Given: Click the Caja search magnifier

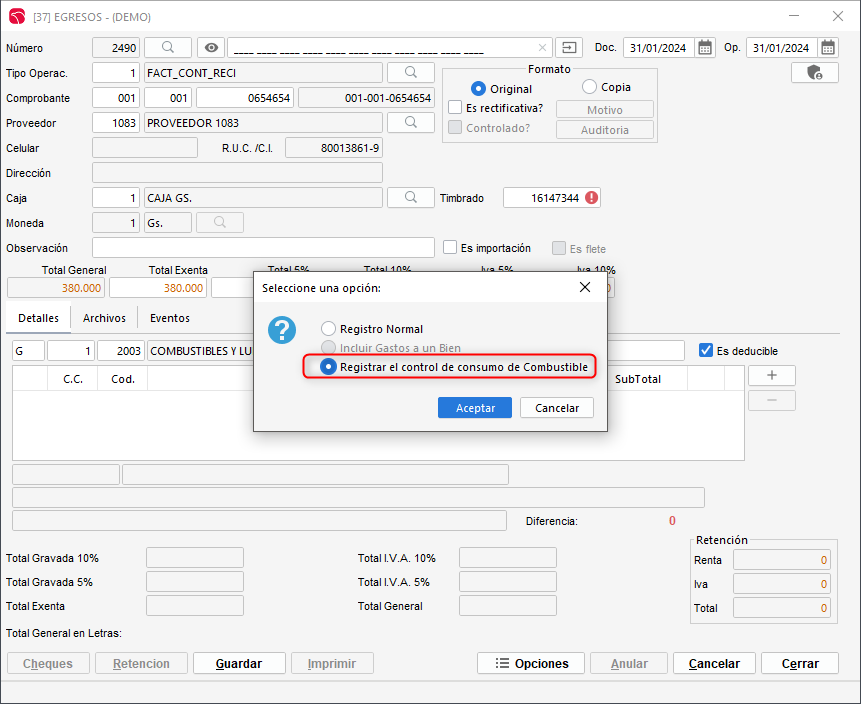Looking at the screenshot, I should click(x=410, y=198).
